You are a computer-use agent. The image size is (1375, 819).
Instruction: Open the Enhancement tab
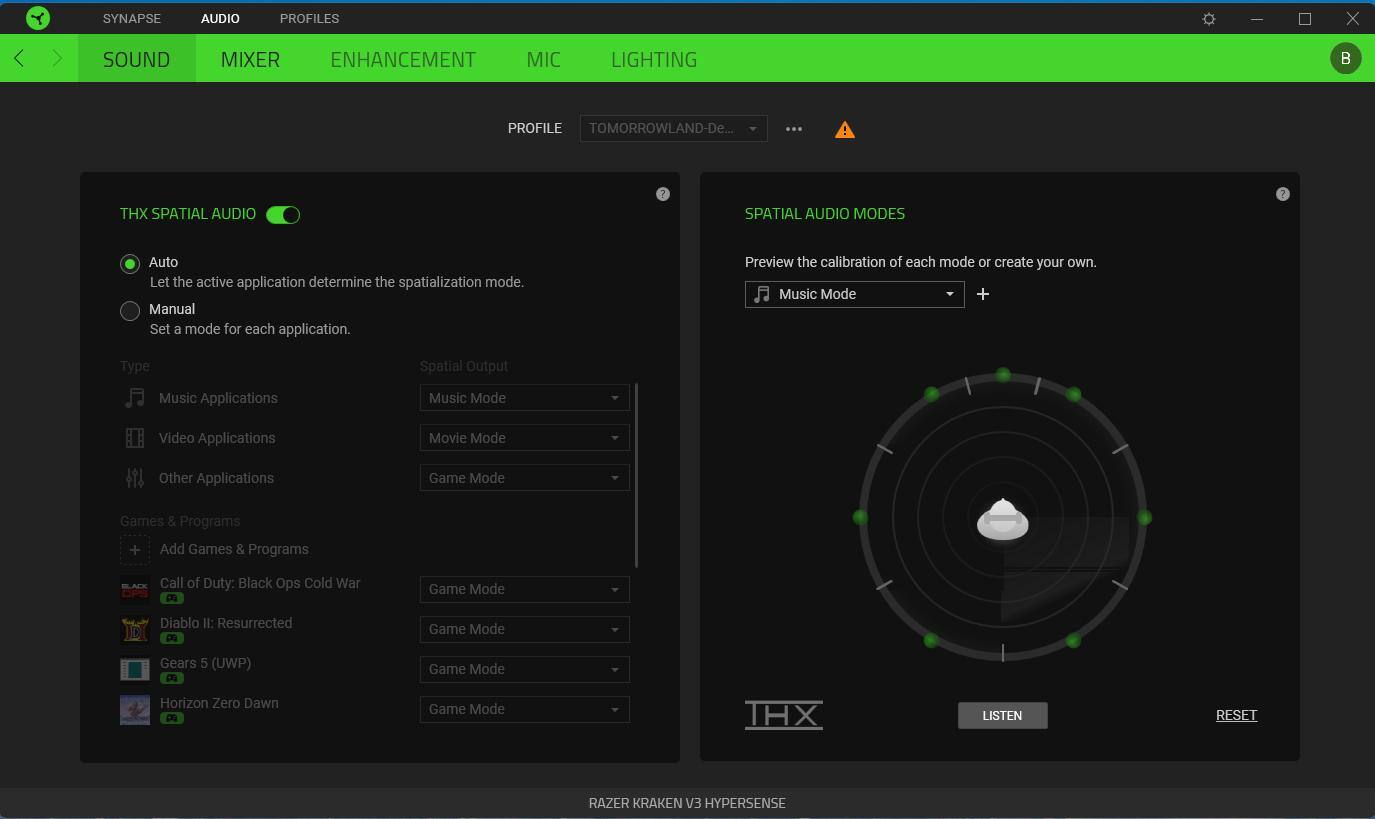click(x=403, y=59)
